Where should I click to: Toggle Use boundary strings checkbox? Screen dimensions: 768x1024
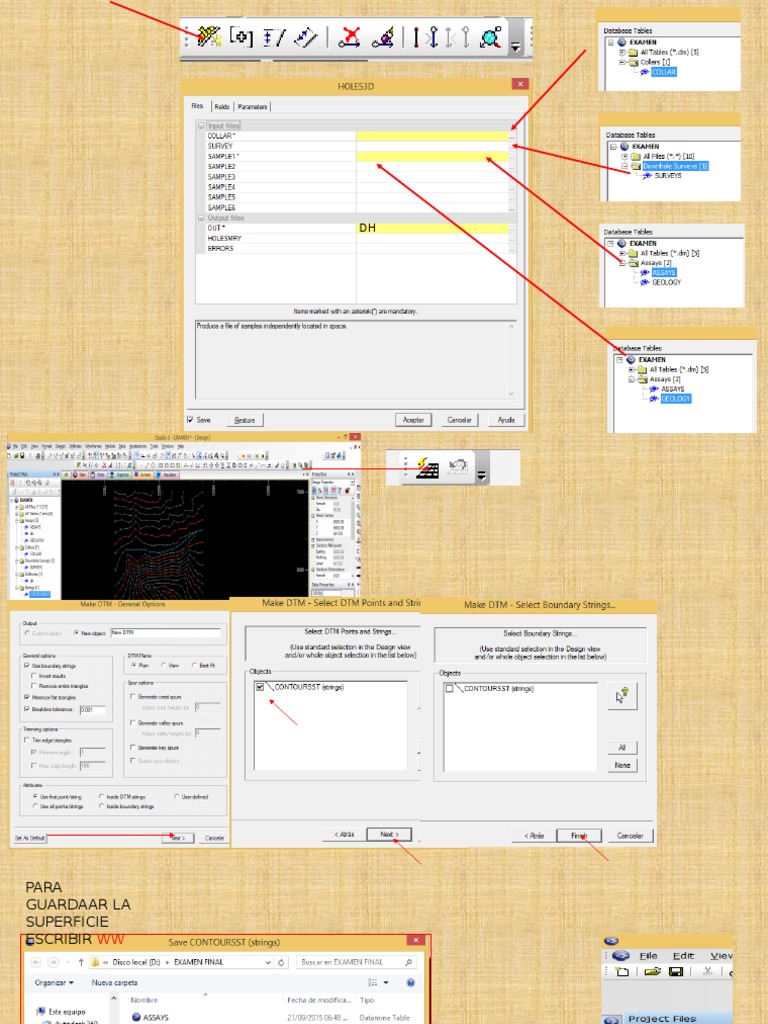pos(27,665)
